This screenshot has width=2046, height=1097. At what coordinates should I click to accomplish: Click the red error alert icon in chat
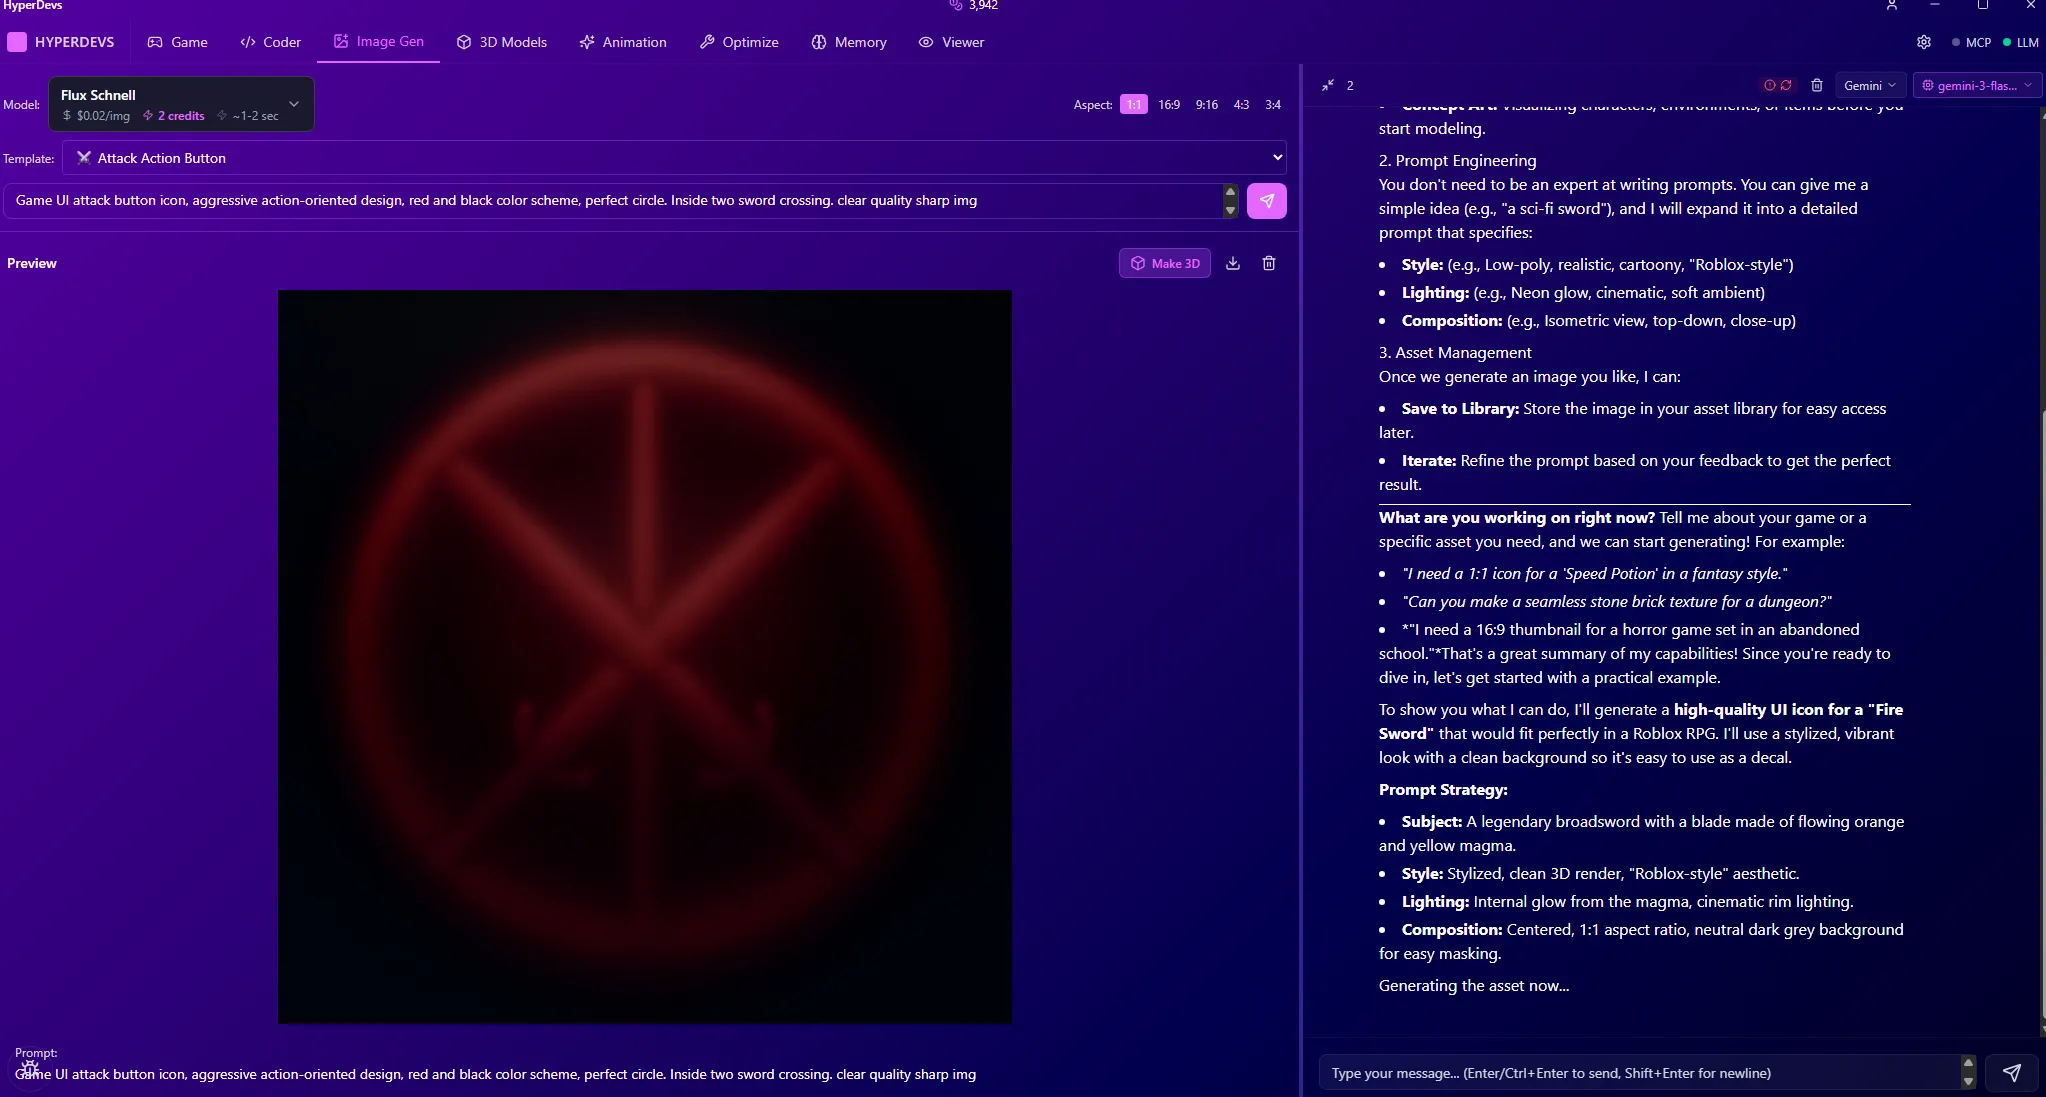click(x=1769, y=85)
